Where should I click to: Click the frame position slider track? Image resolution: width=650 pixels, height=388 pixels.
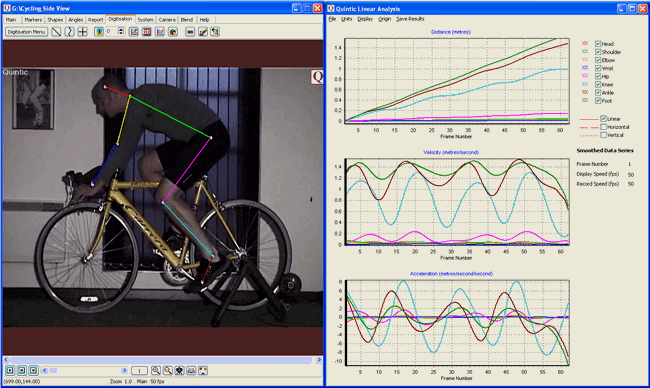(x=85, y=371)
